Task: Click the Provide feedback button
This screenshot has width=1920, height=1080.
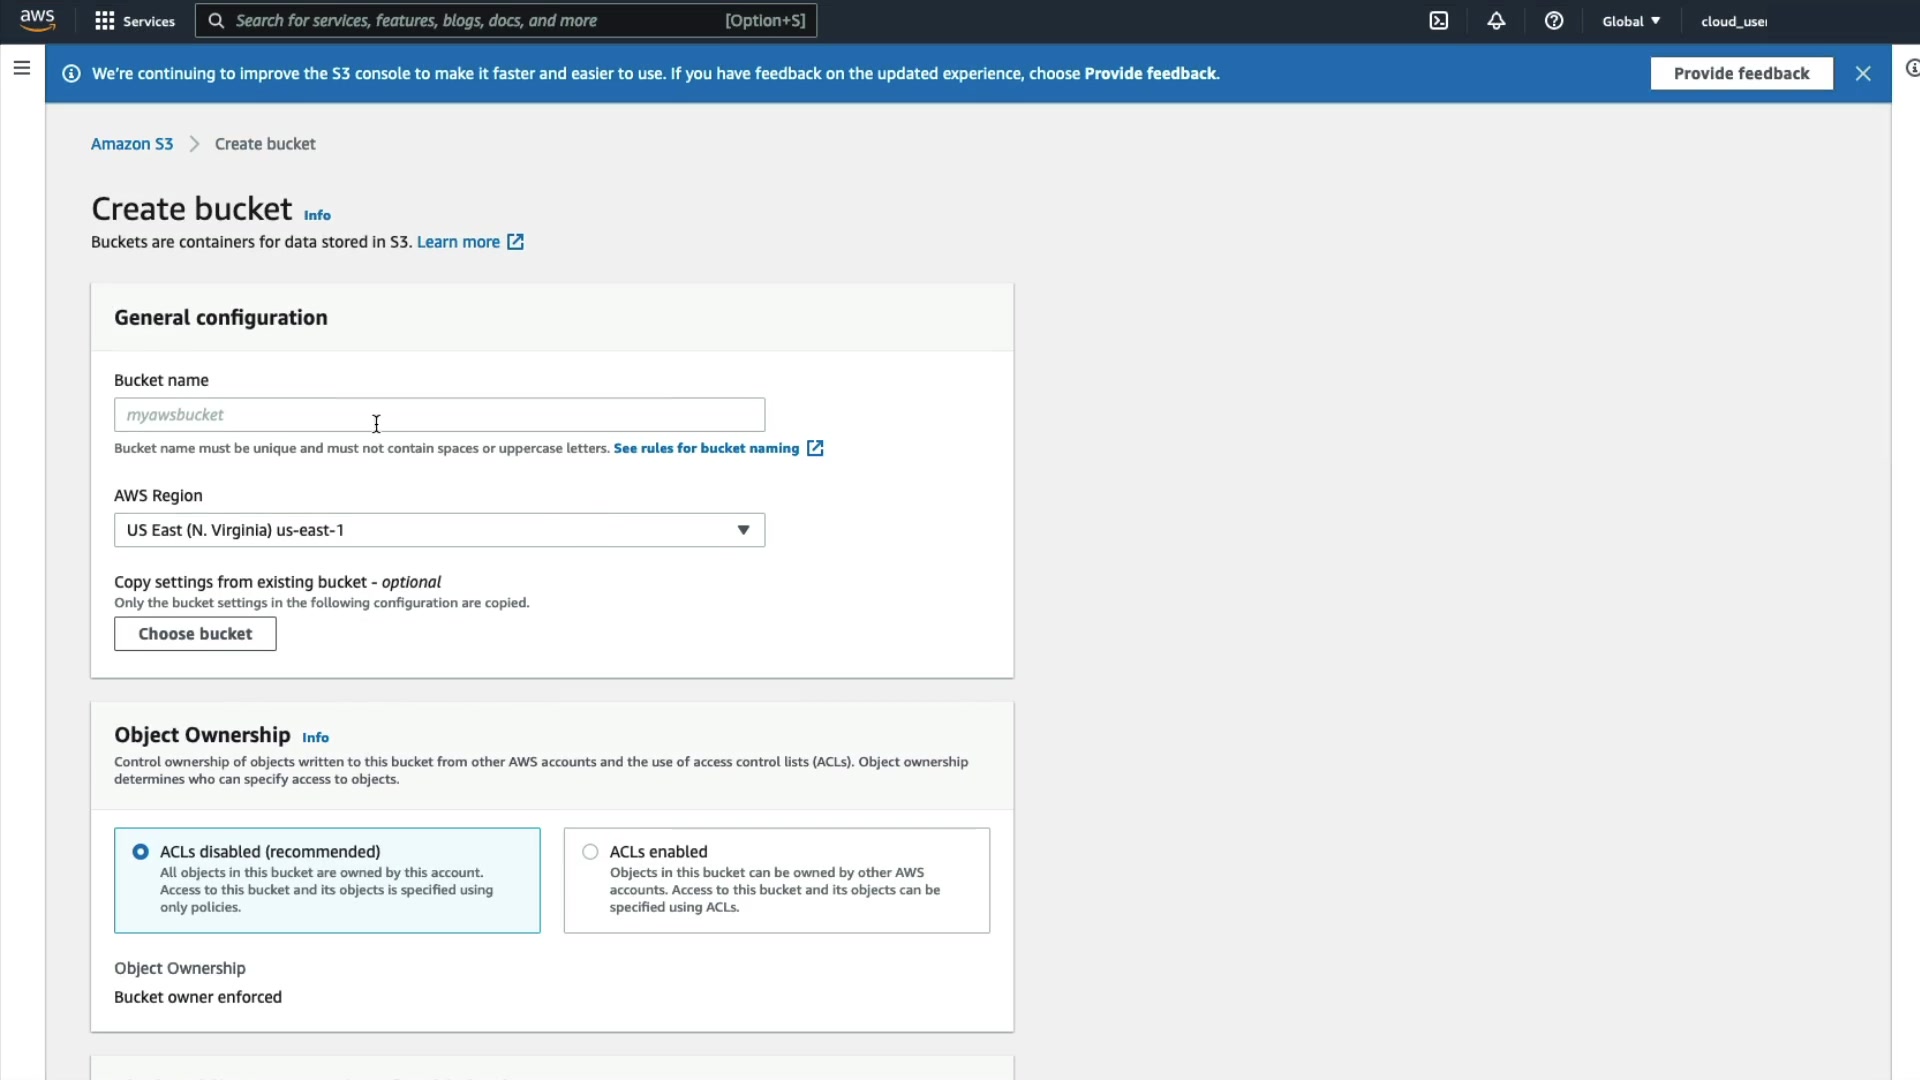Action: (x=1741, y=73)
